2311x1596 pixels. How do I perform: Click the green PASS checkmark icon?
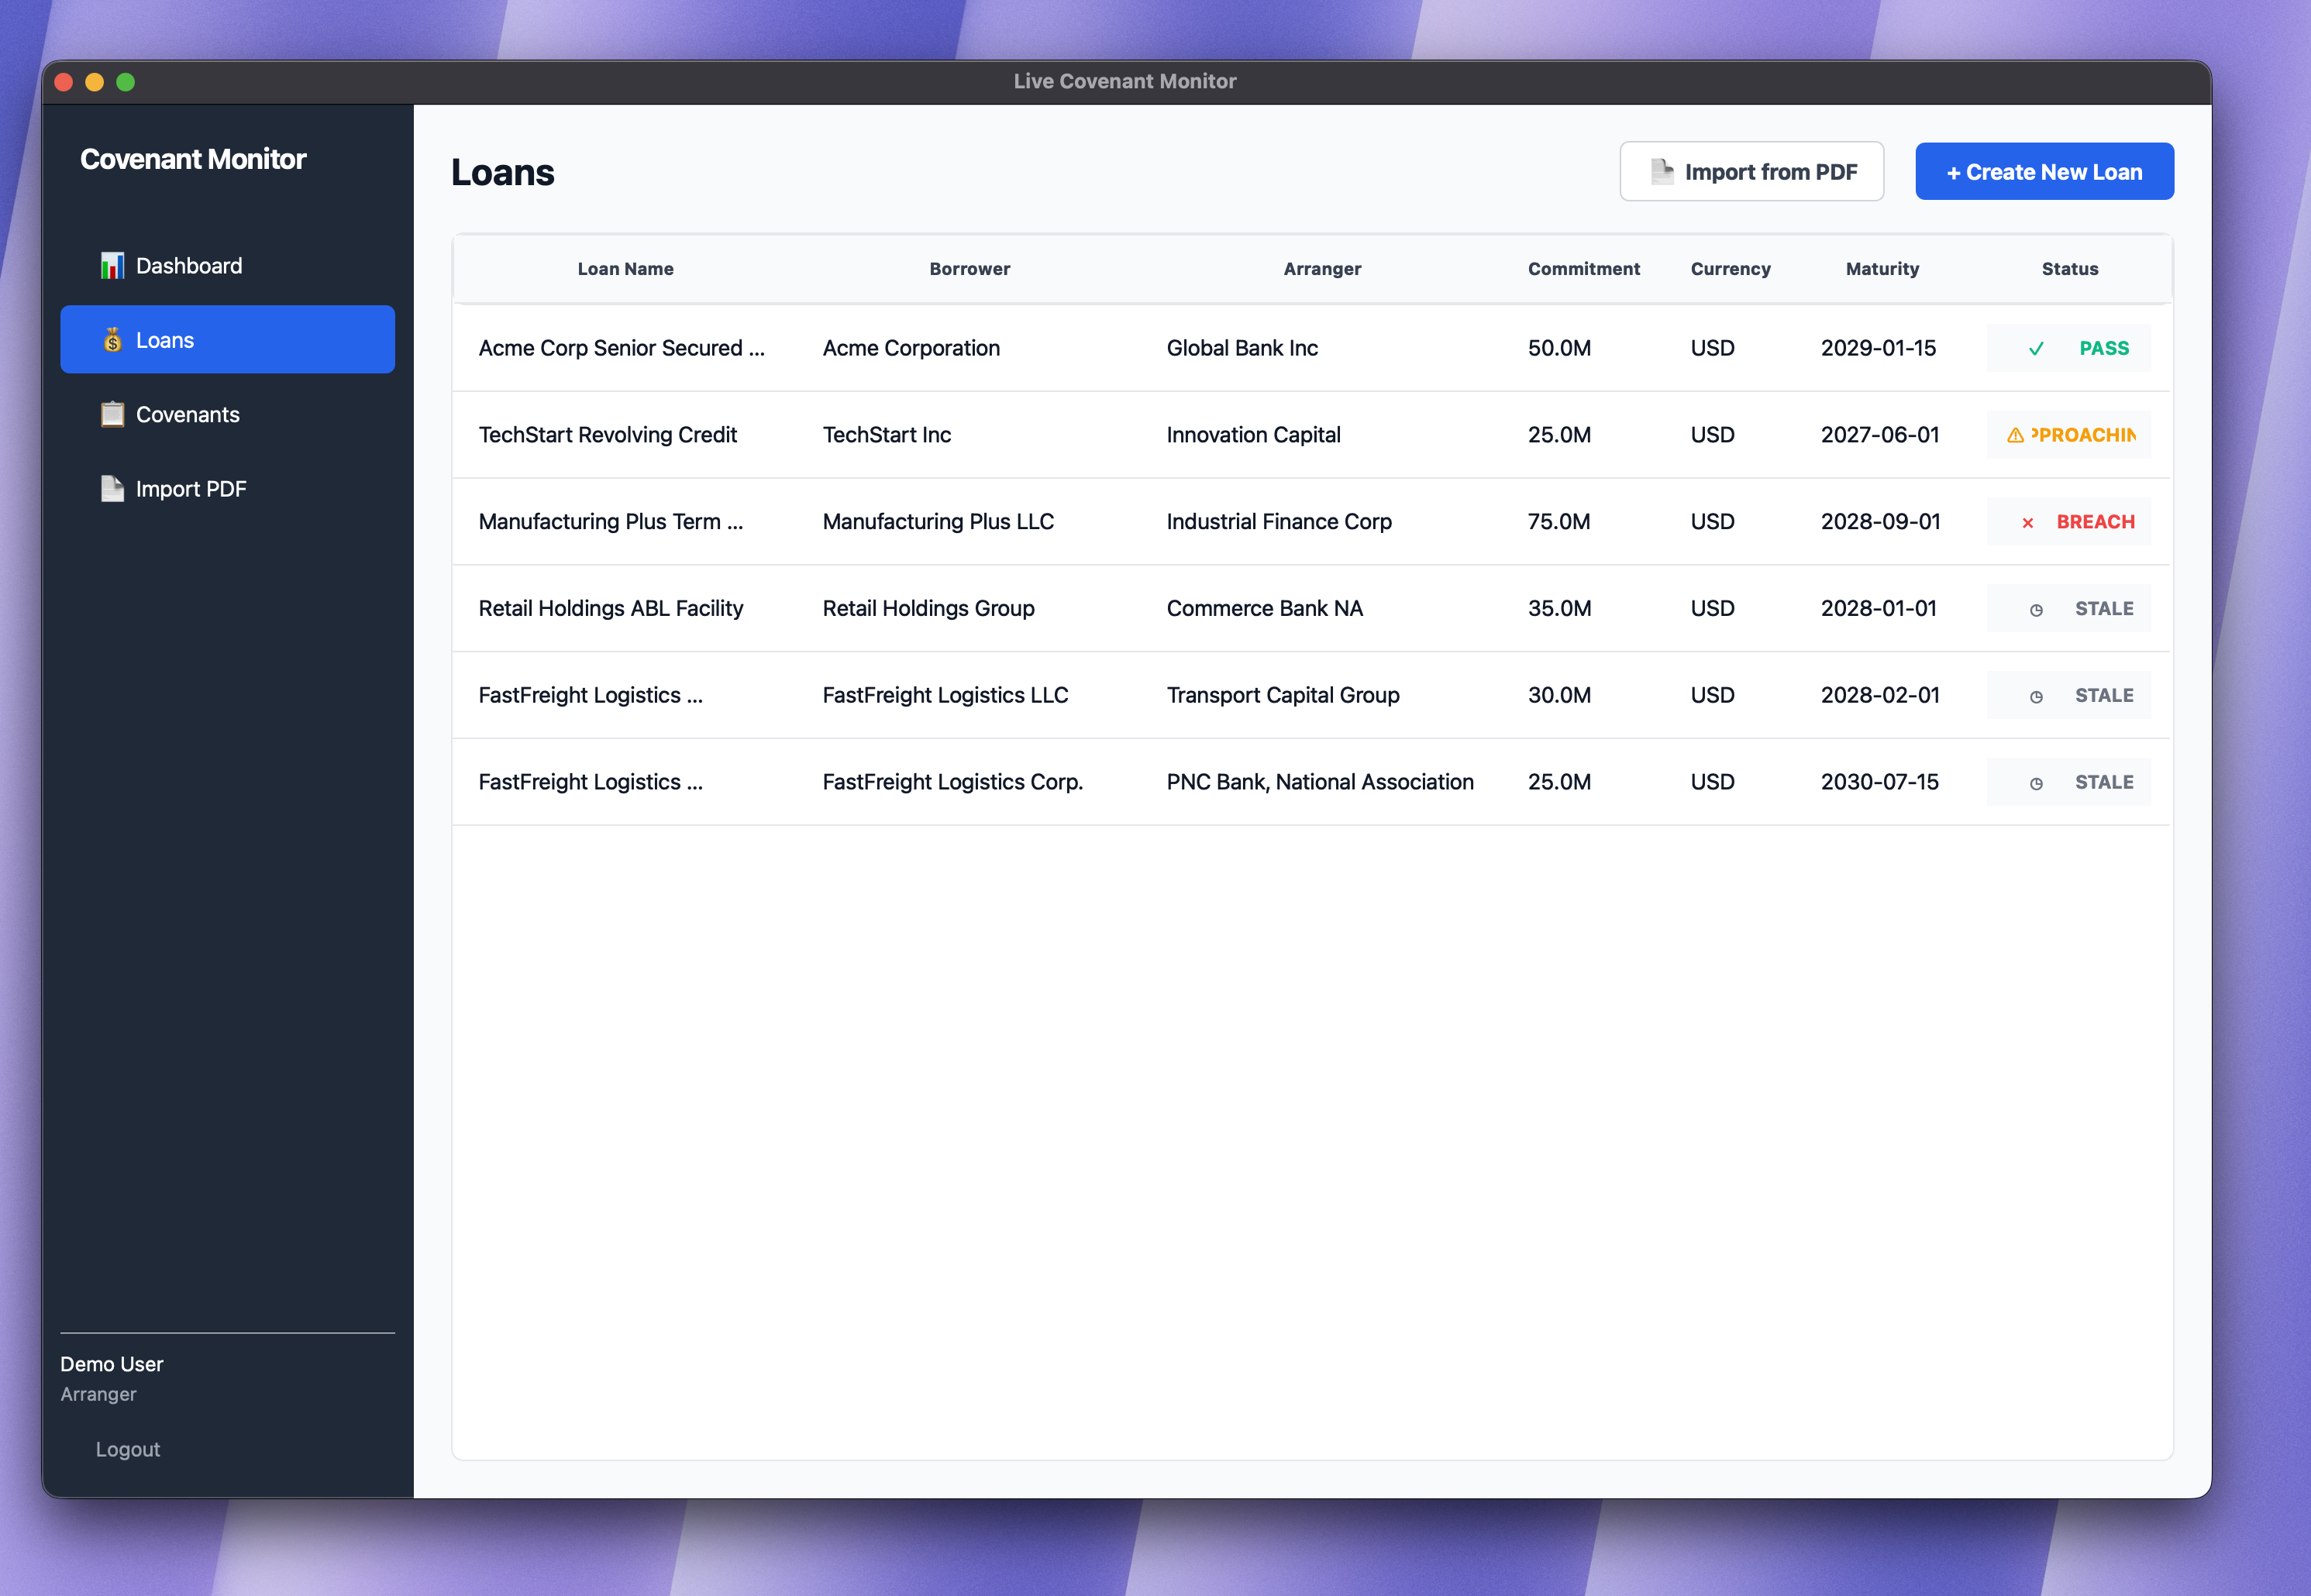tap(2036, 349)
